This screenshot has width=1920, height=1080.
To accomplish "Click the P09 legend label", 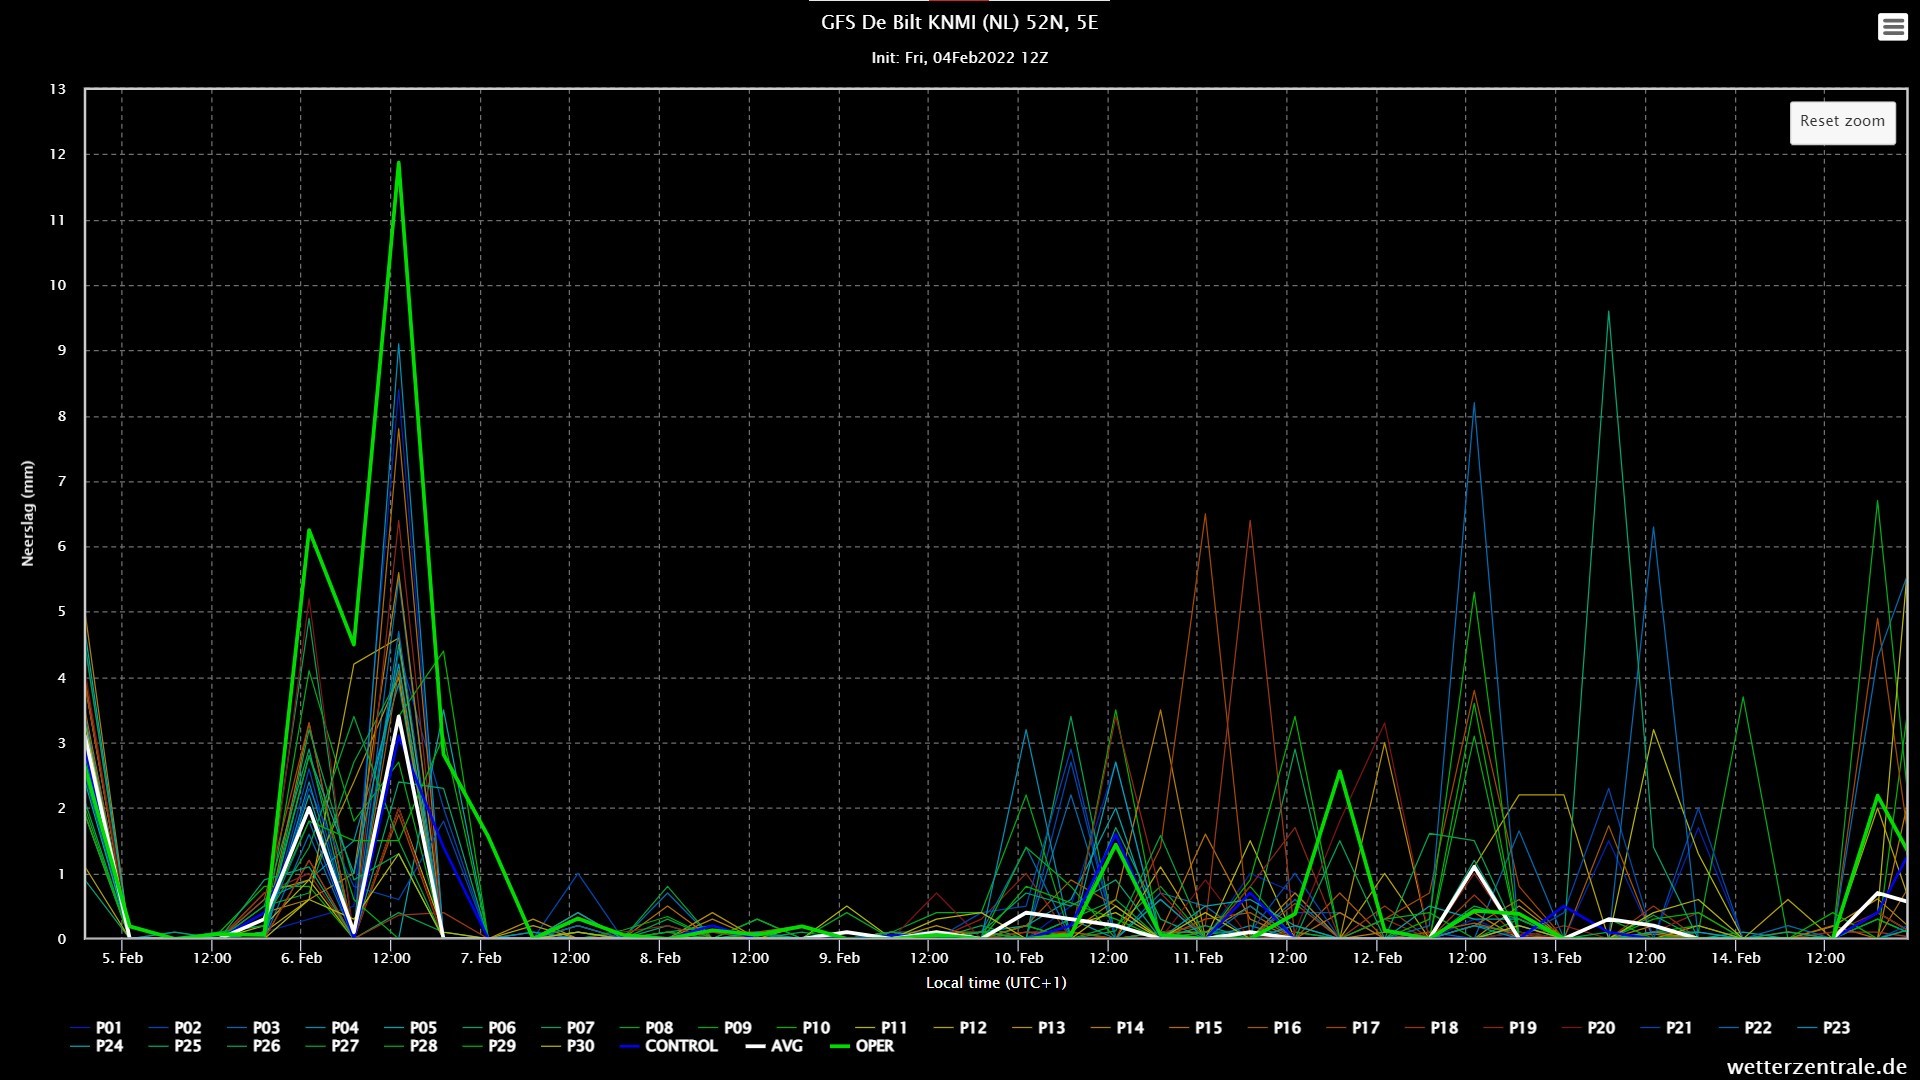I will (737, 1028).
